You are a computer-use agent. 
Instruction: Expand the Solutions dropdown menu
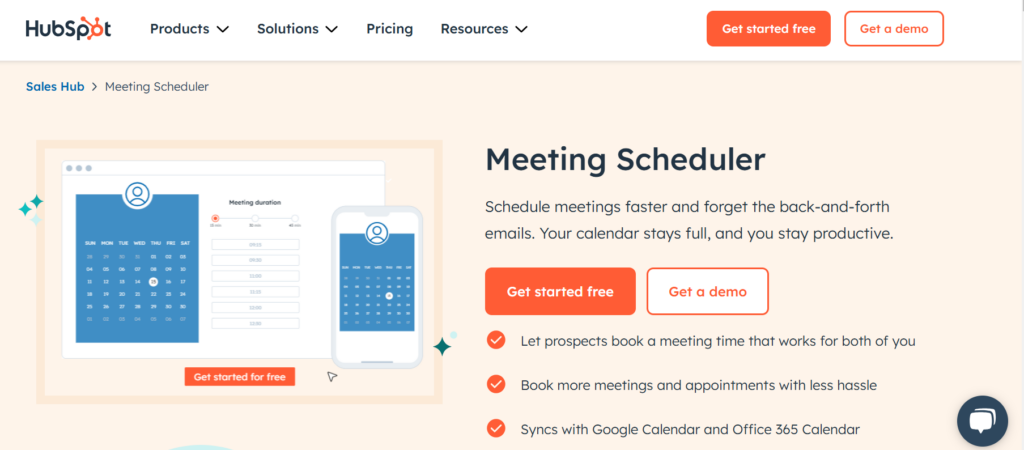(x=296, y=29)
